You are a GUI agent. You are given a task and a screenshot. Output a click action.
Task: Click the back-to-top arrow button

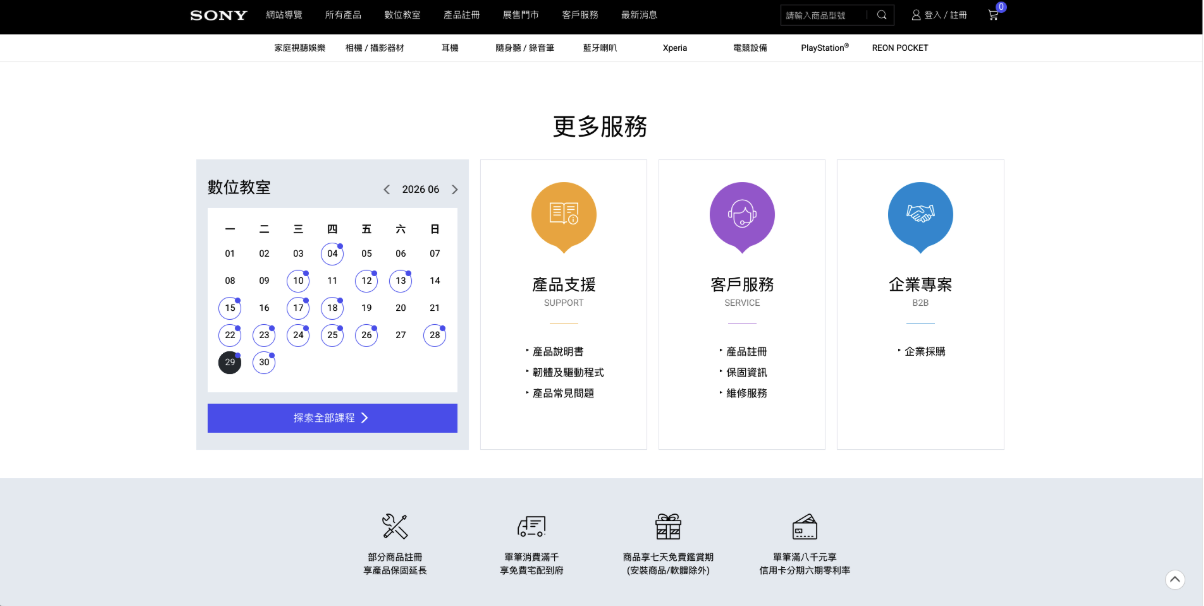tap(1175, 579)
